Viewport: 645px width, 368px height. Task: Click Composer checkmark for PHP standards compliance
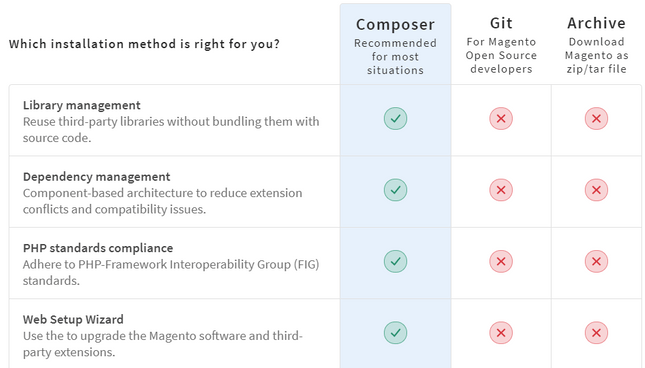[x=395, y=262]
